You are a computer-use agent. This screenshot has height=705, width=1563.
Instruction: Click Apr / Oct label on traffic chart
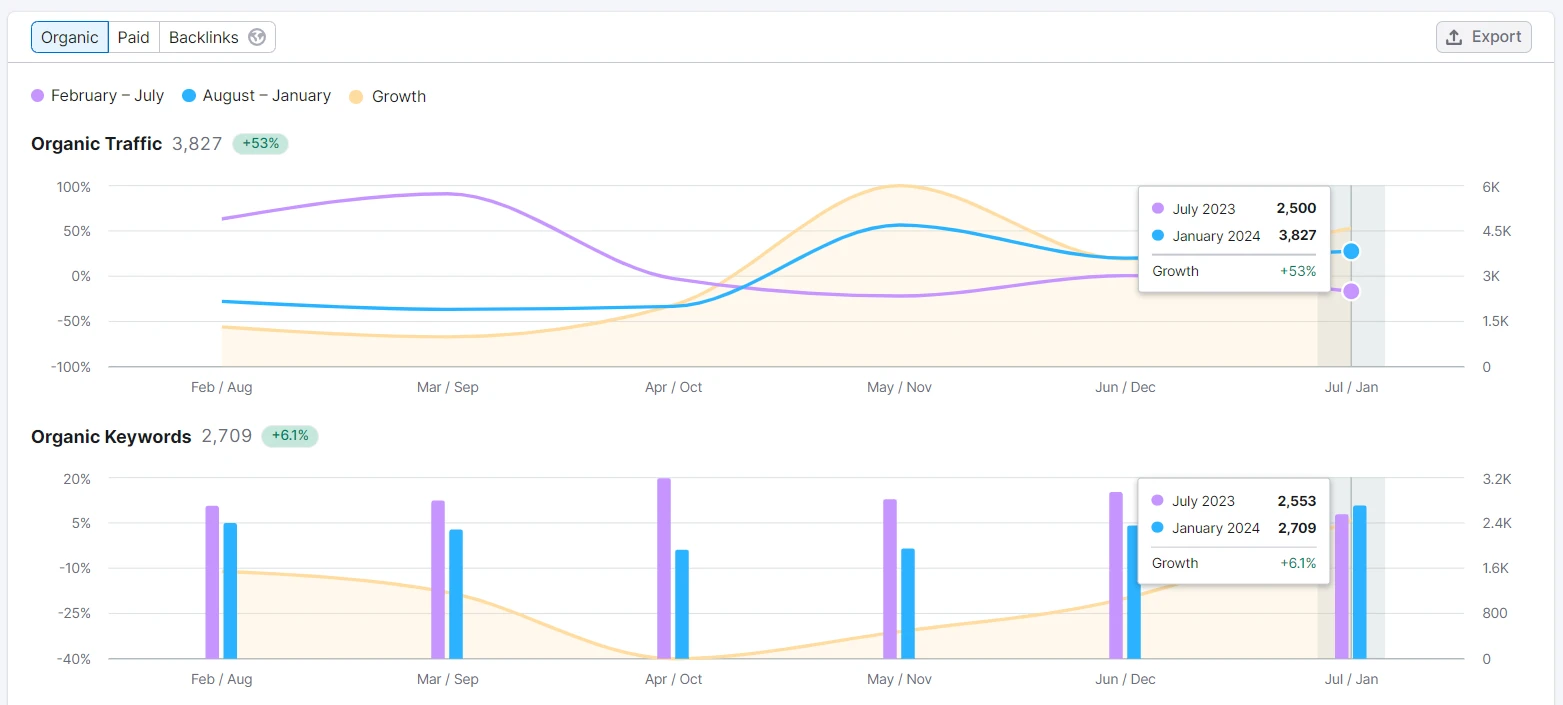(674, 387)
